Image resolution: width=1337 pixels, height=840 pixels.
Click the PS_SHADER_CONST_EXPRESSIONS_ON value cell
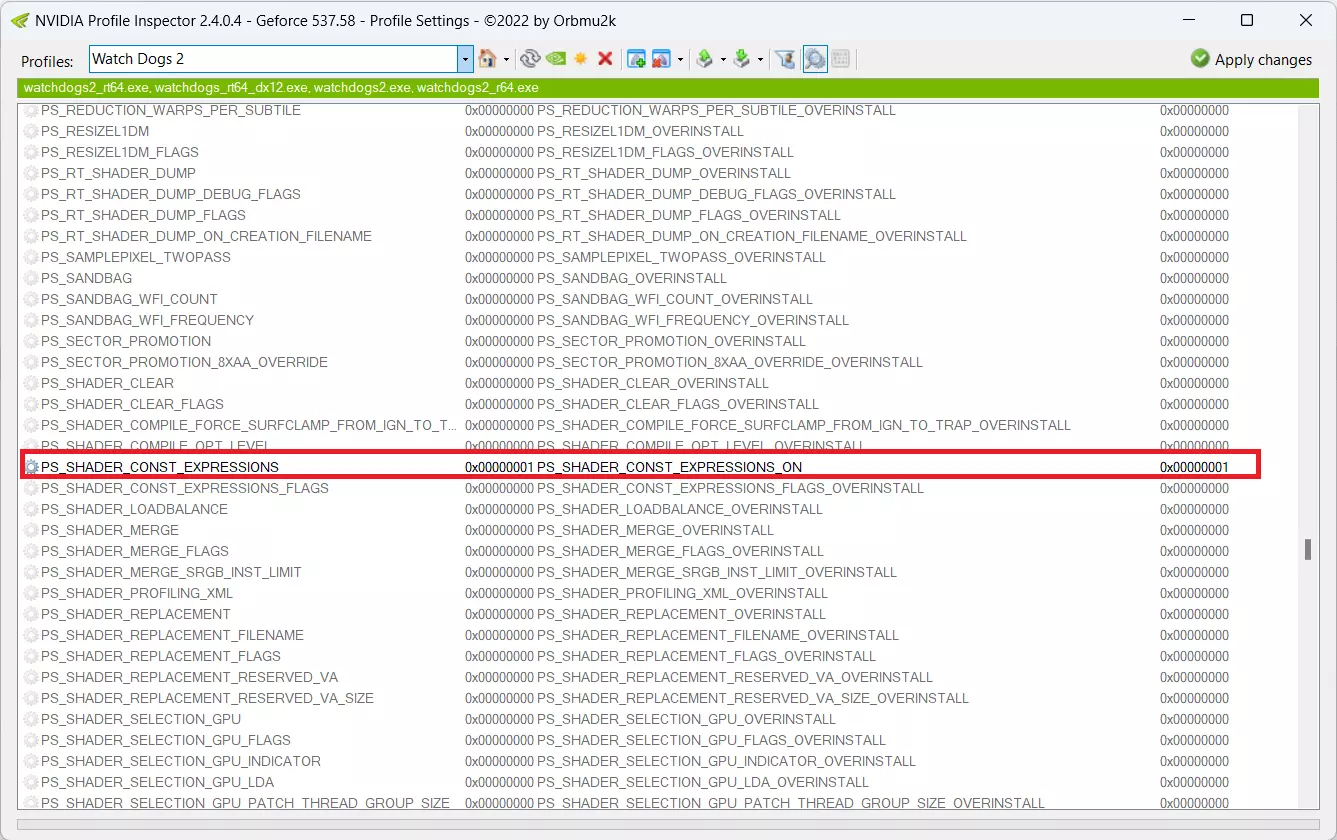point(669,467)
